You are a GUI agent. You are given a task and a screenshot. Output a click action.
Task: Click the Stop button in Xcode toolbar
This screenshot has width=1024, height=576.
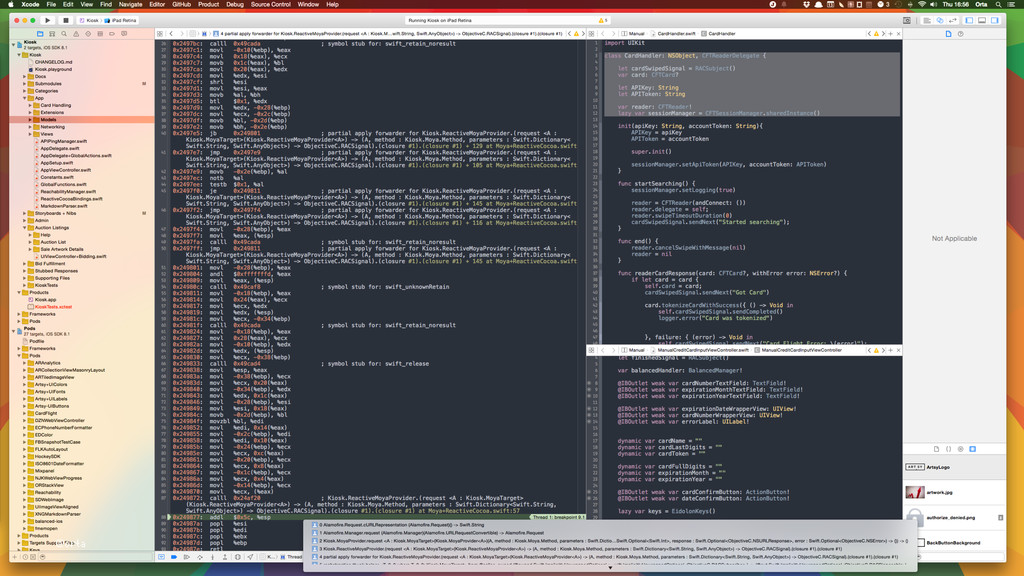click(x=65, y=20)
